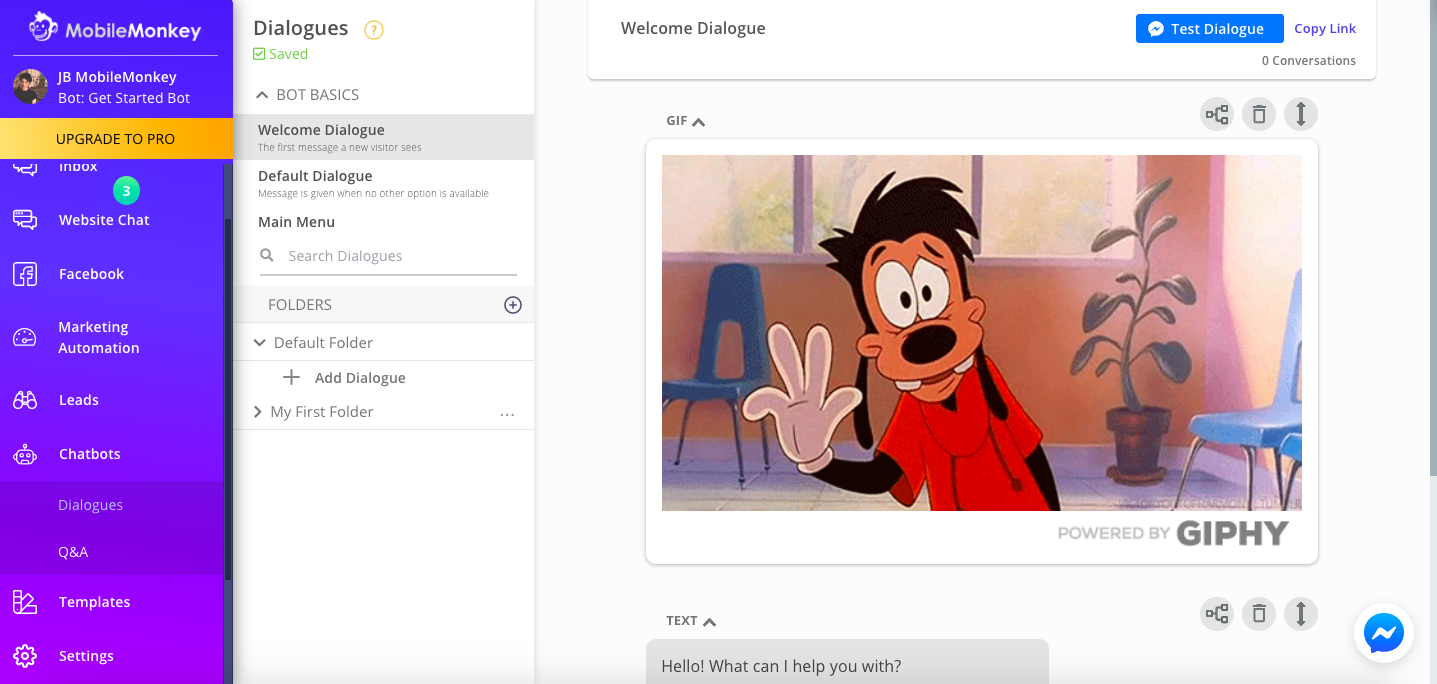Delete the TEXT widget with trash icon
The width and height of the screenshot is (1437, 684).
coord(1259,614)
